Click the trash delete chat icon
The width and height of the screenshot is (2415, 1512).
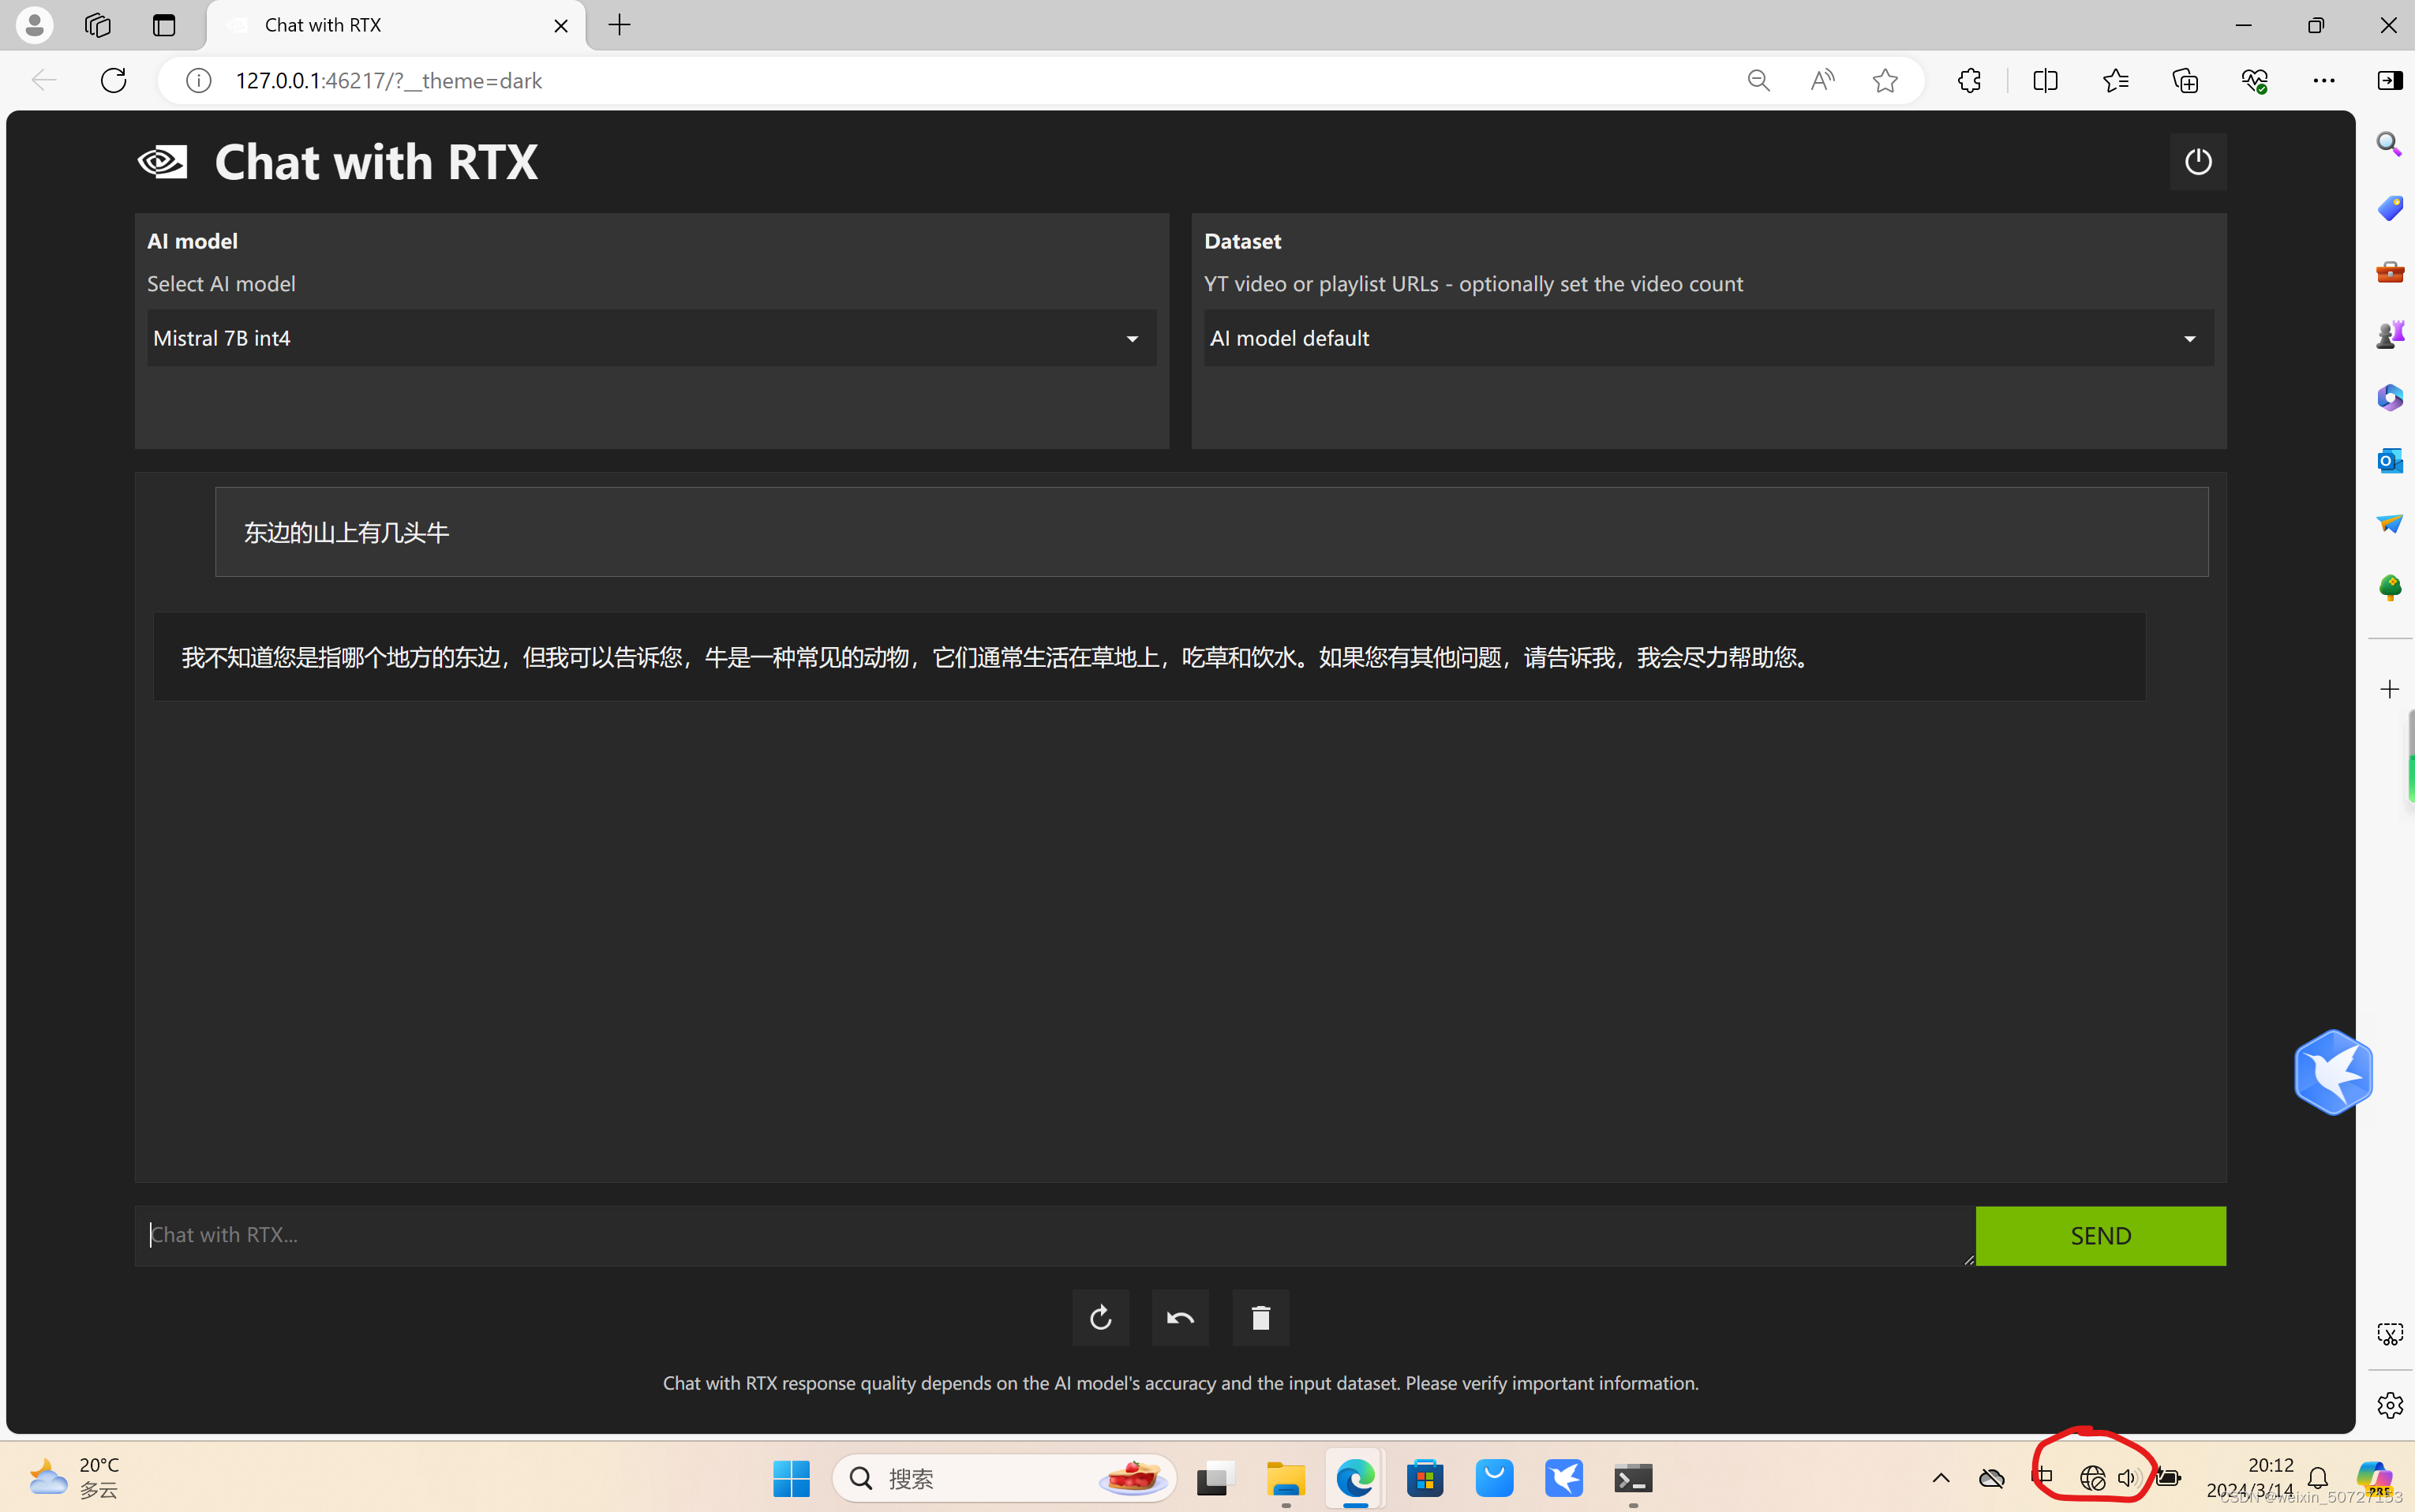1260,1318
